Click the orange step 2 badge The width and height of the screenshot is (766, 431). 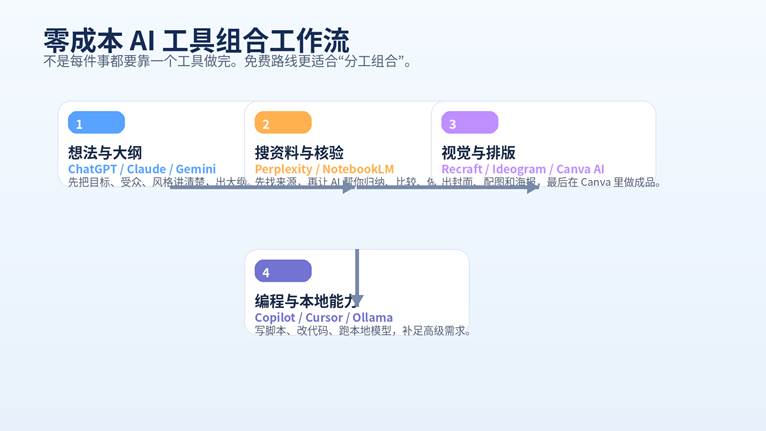click(283, 123)
